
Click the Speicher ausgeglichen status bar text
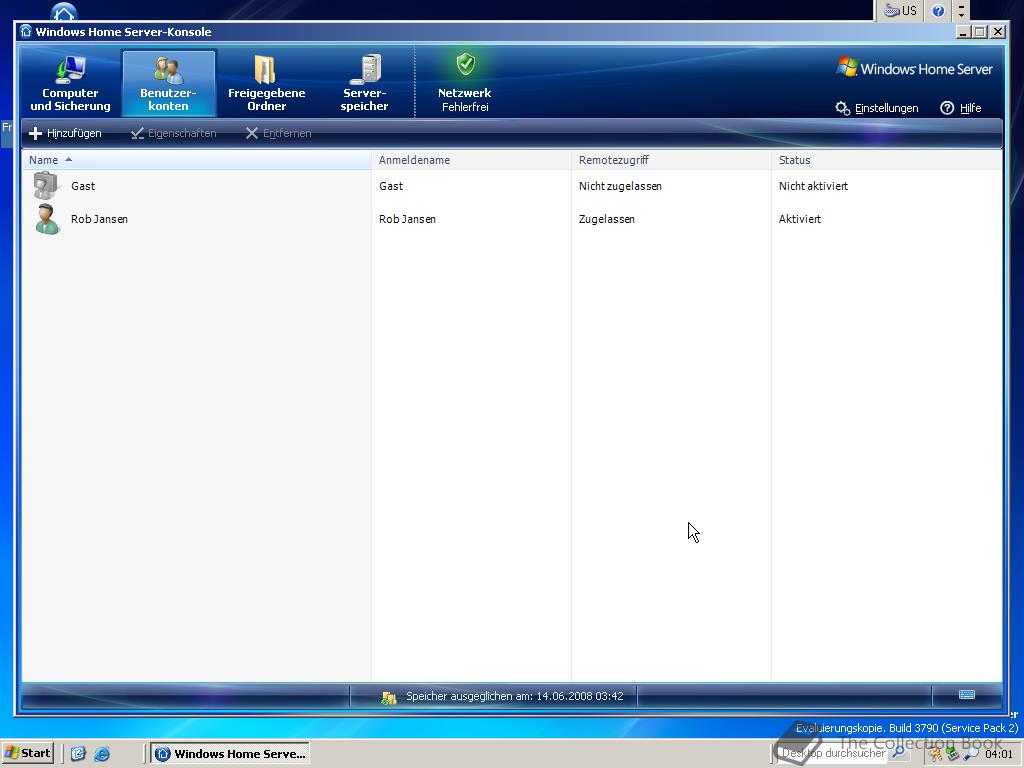[x=515, y=696]
